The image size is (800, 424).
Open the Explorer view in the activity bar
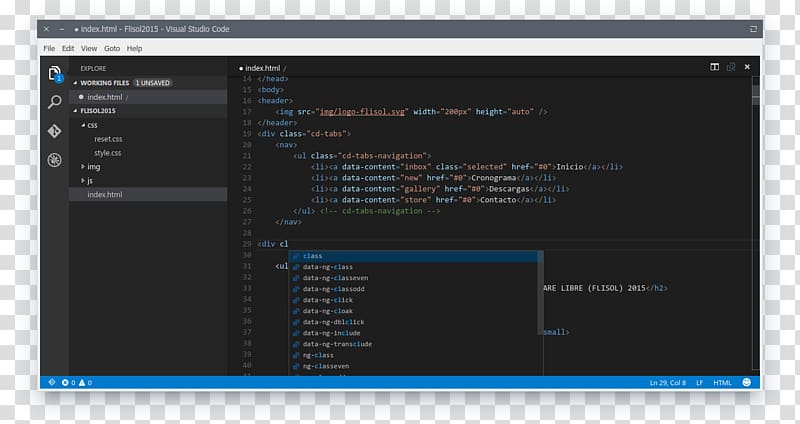[55, 73]
